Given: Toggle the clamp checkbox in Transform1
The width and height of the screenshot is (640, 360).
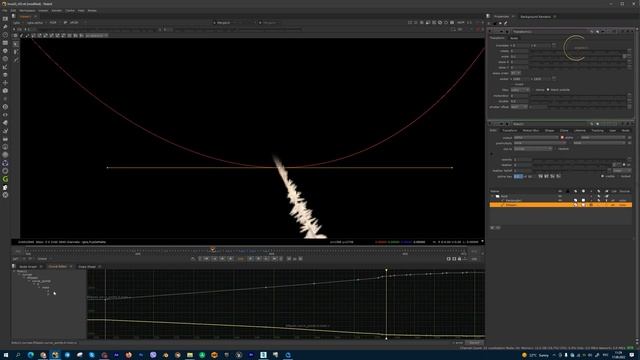Looking at the screenshot, I should [533, 90].
